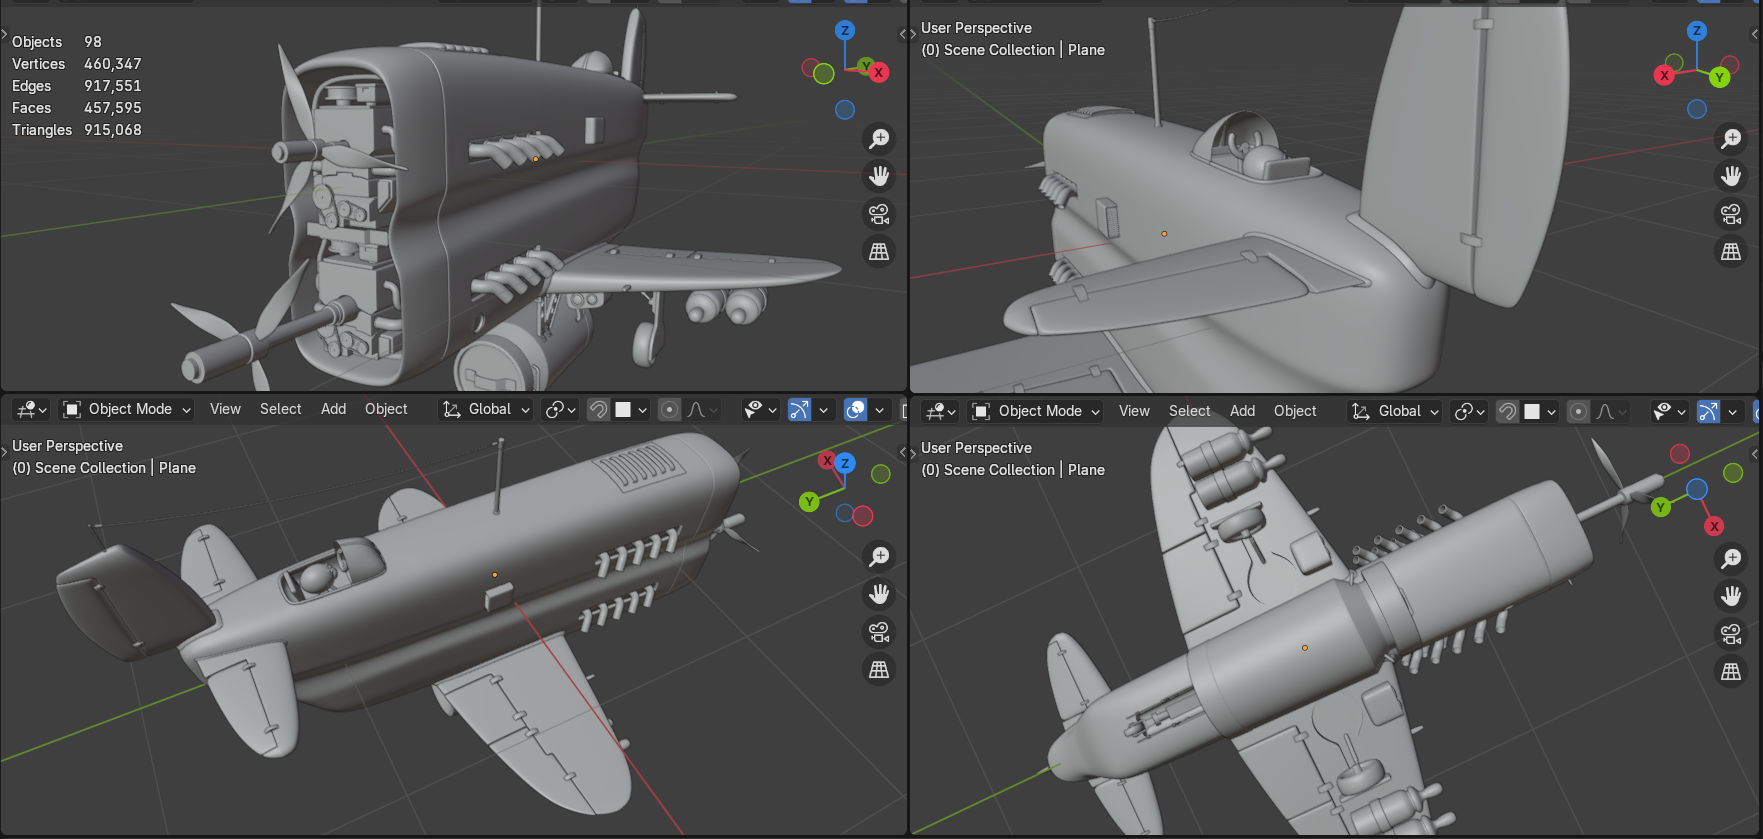1763x839 pixels.
Task: Toggle camera view icon in bottom-left viewport
Action: [879, 632]
